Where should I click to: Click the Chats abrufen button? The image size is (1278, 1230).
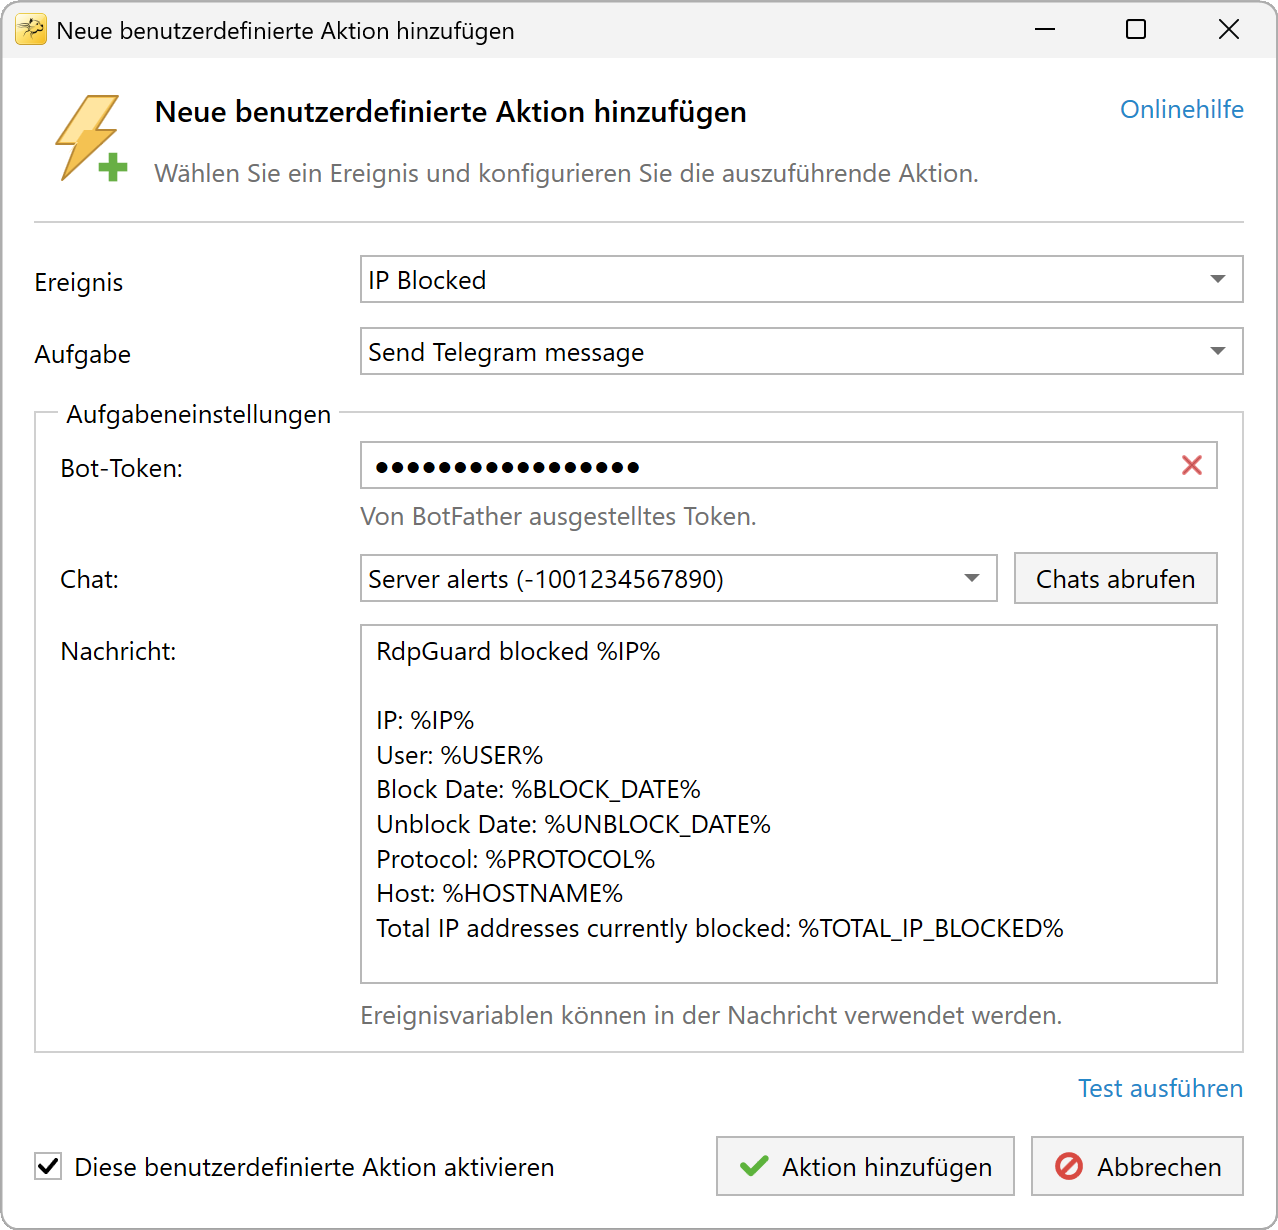[x=1115, y=578]
